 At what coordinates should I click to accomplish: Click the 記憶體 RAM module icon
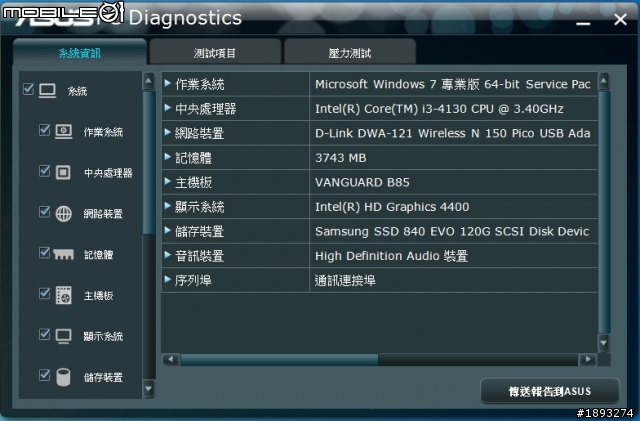[64, 255]
